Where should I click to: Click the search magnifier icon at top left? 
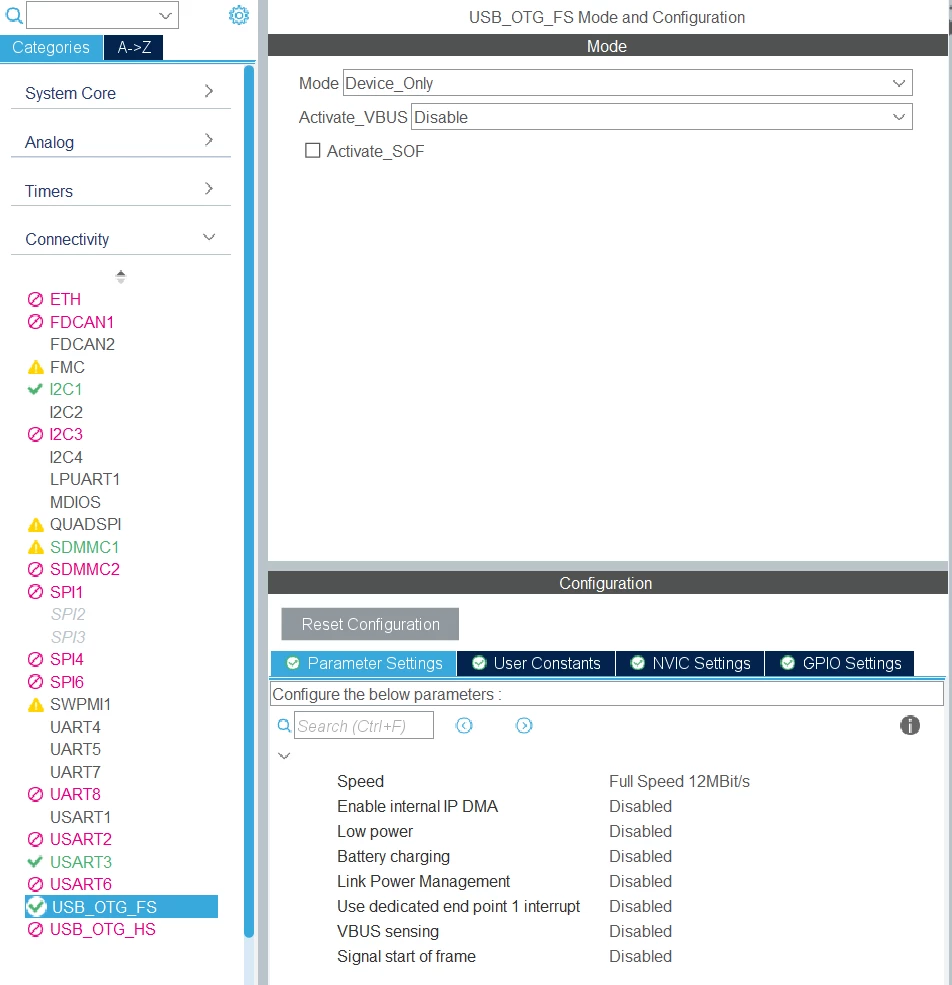(x=14, y=15)
